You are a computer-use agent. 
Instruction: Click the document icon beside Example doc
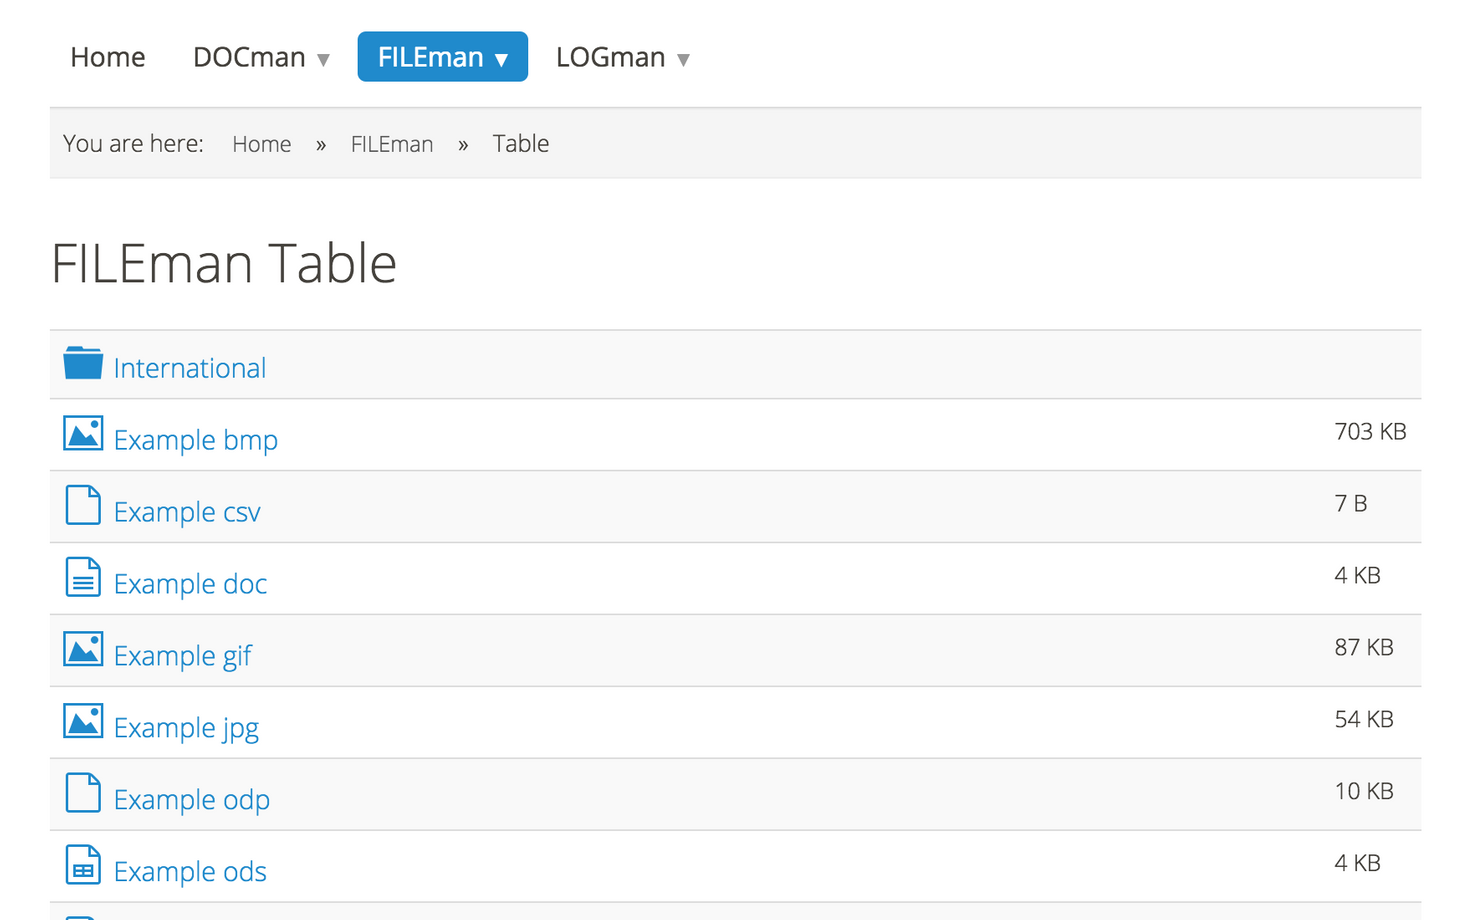(x=83, y=578)
